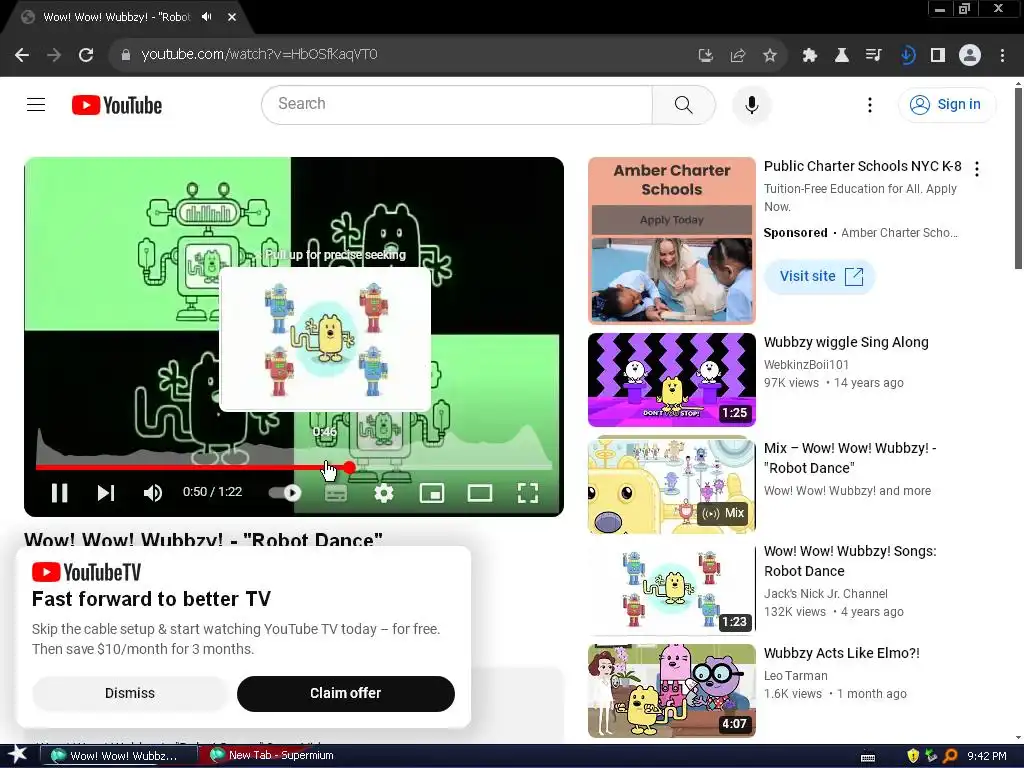Open the Wubbzy wiggle Sing Along thumbnail
The image size is (1024, 768).
[x=672, y=379]
